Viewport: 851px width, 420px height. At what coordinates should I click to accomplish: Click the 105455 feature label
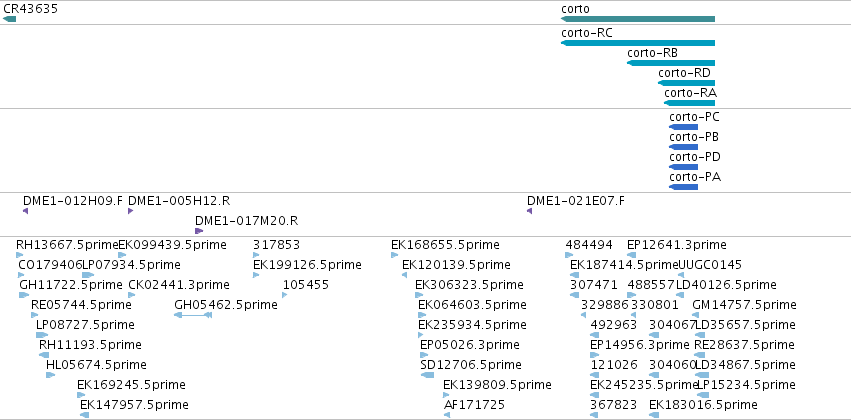click(306, 285)
